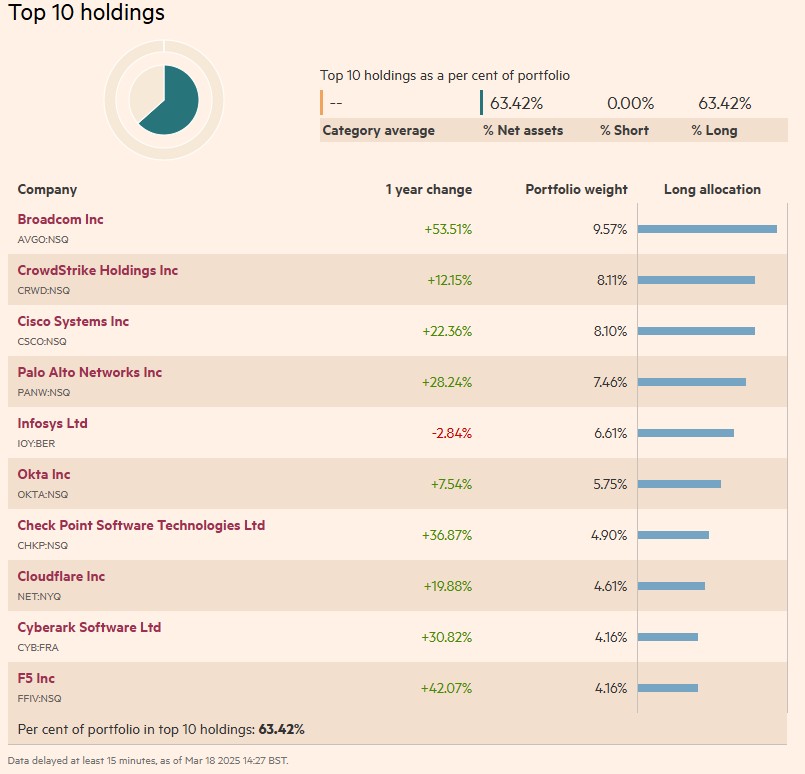805x774 pixels.
Task: Click the 'Company' column header
Action: tap(47, 189)
